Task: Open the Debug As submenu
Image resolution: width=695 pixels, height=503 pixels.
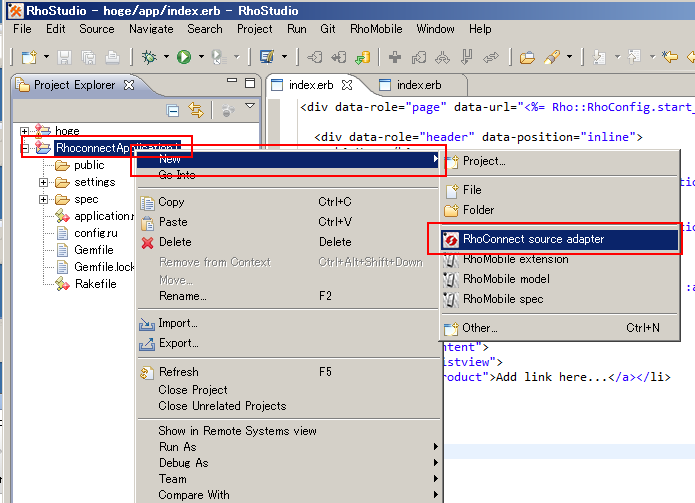Action: point(288,463)
